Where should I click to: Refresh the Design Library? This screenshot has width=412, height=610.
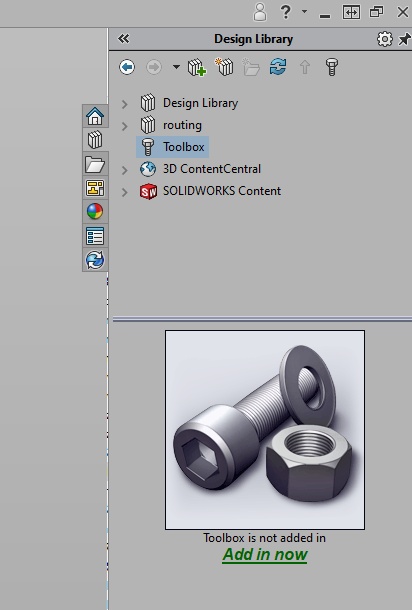click(278, 67)
